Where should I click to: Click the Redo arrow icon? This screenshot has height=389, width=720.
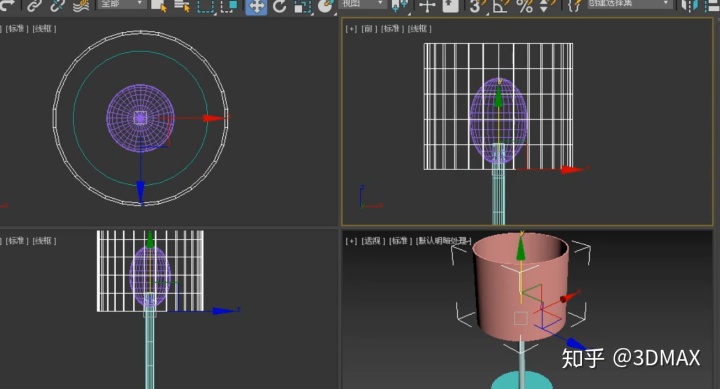tap(6, 5)
